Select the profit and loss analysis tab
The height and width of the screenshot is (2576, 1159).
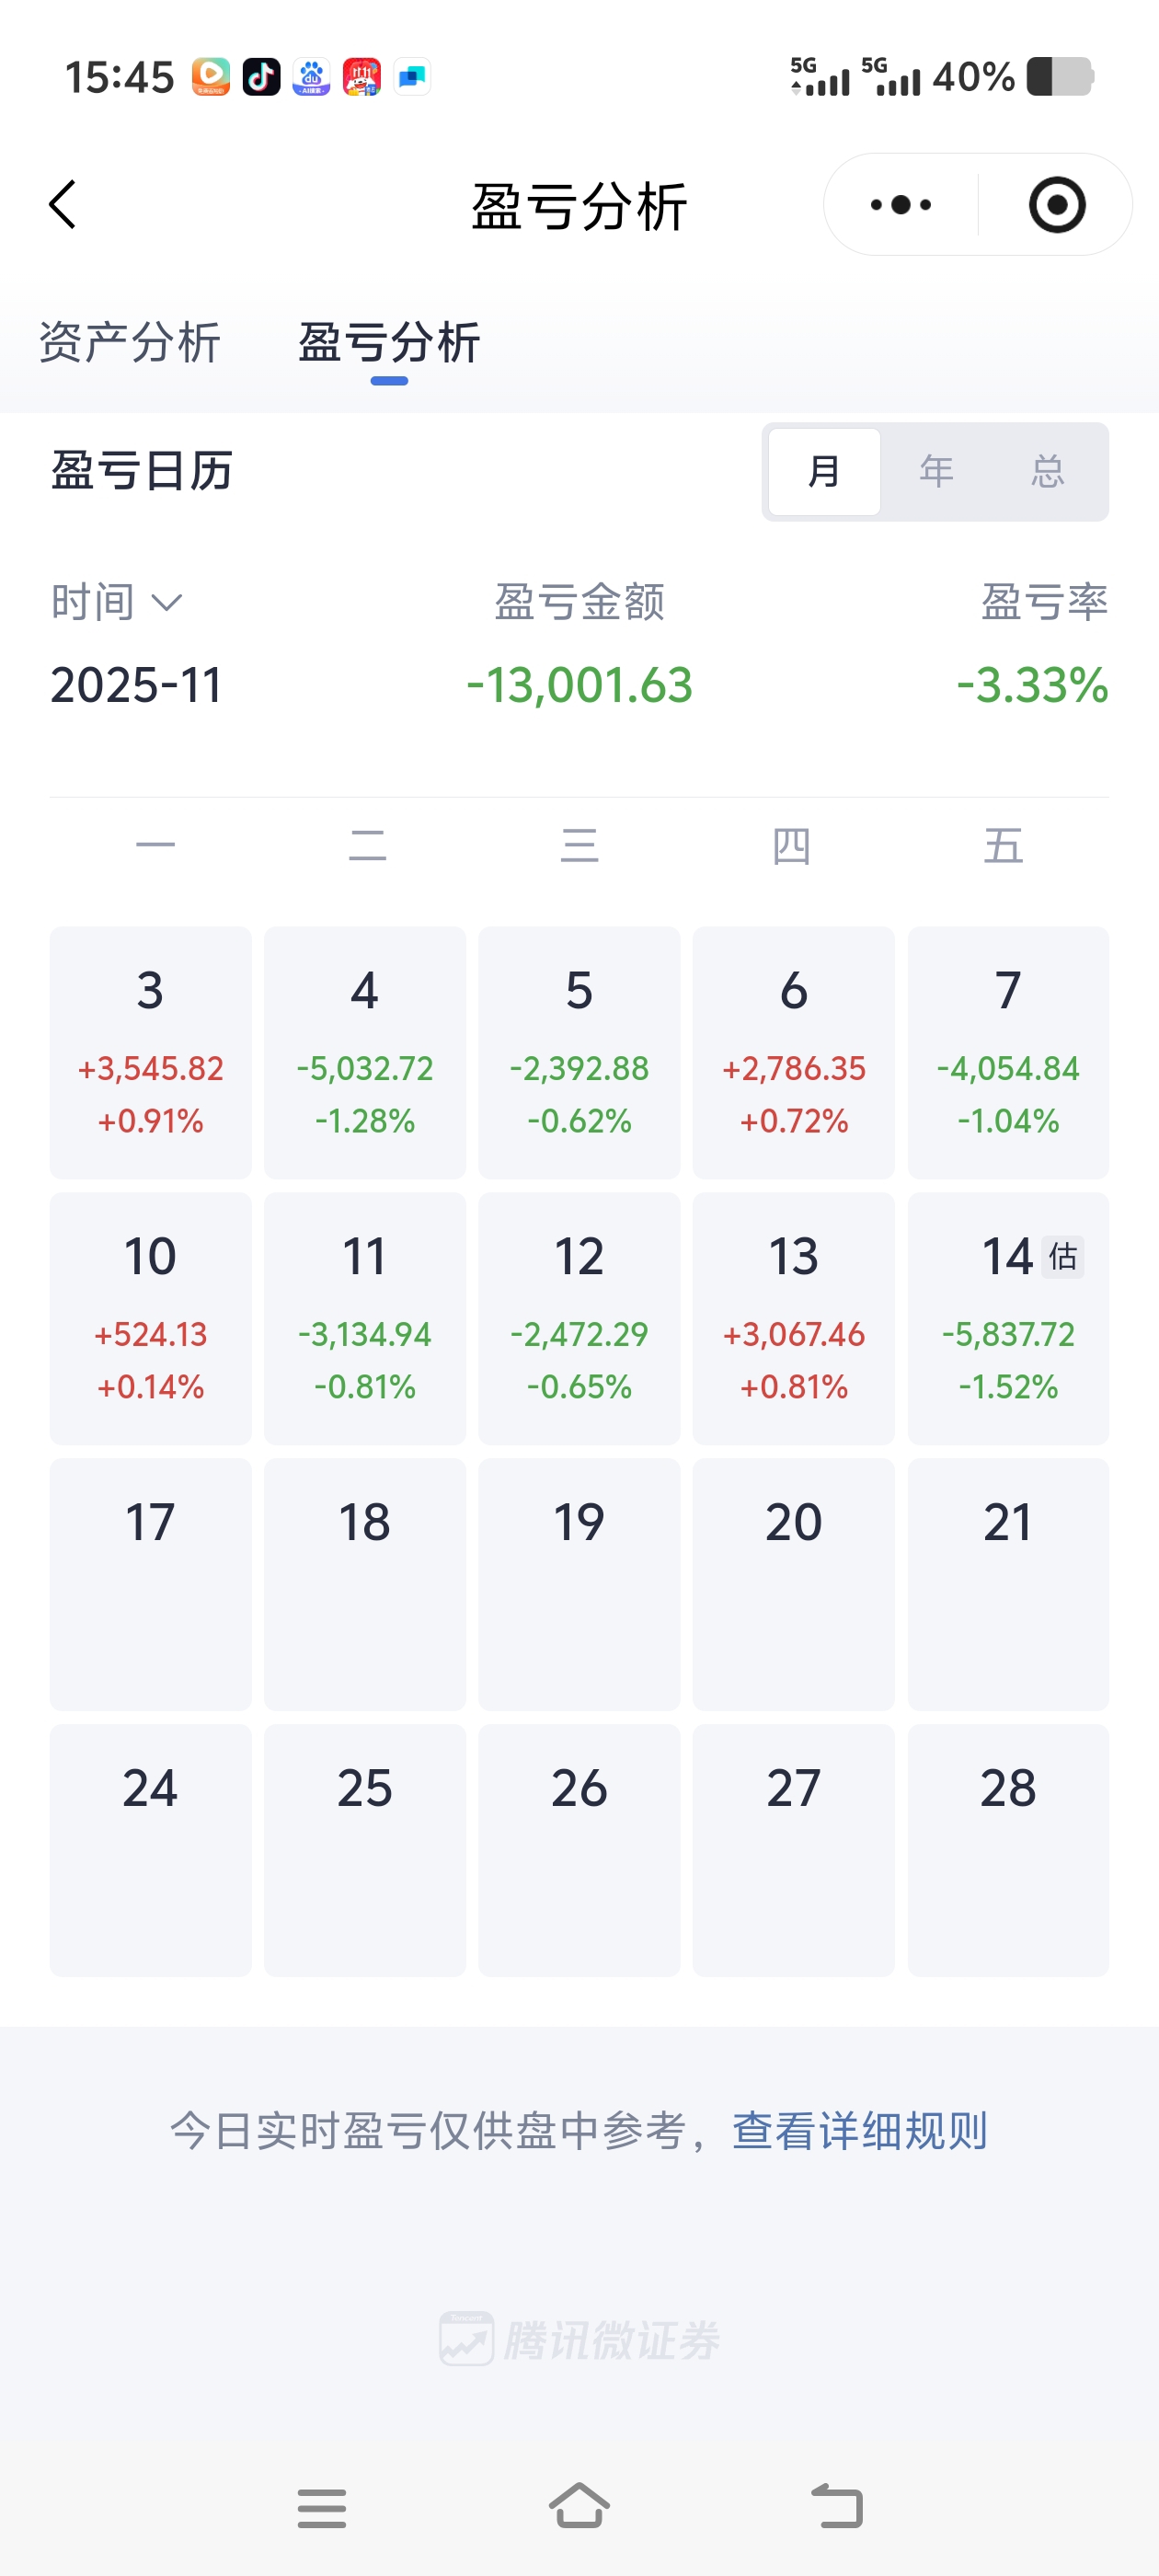389,343
